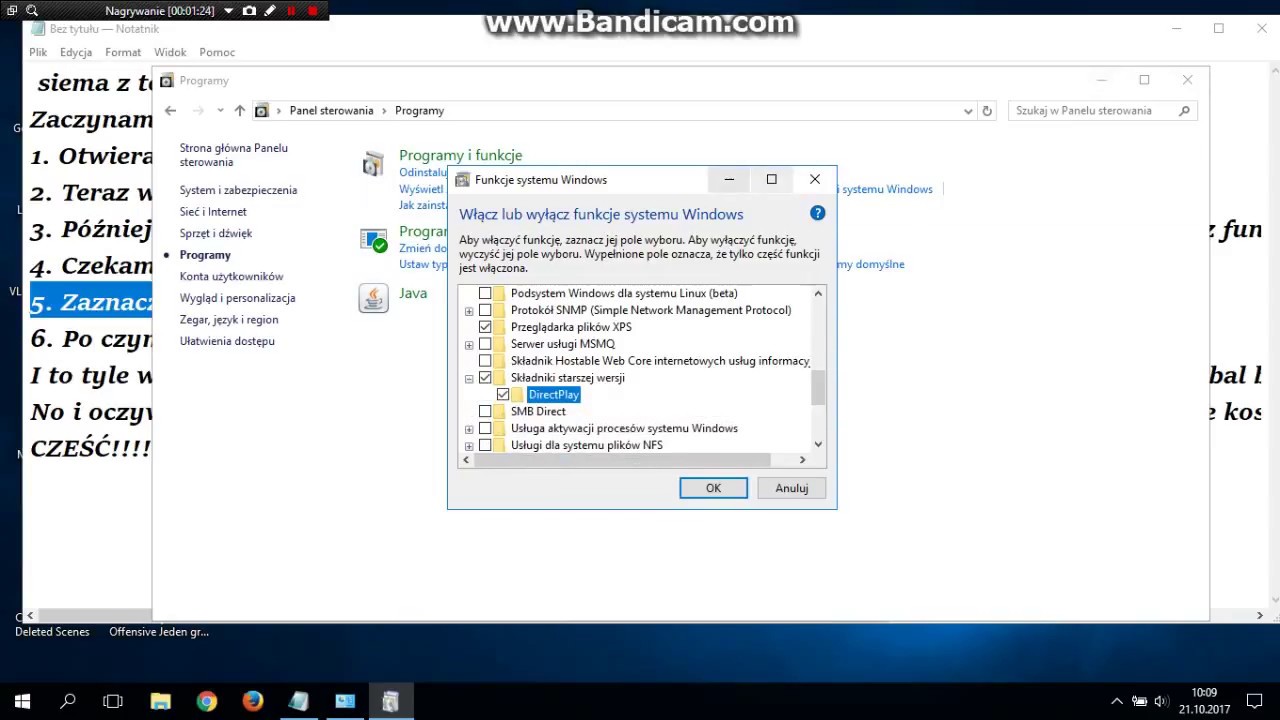Screen dimensions: 1280x720
Task: Refresh the Control Panel view
Action: (x=987, y=111)
